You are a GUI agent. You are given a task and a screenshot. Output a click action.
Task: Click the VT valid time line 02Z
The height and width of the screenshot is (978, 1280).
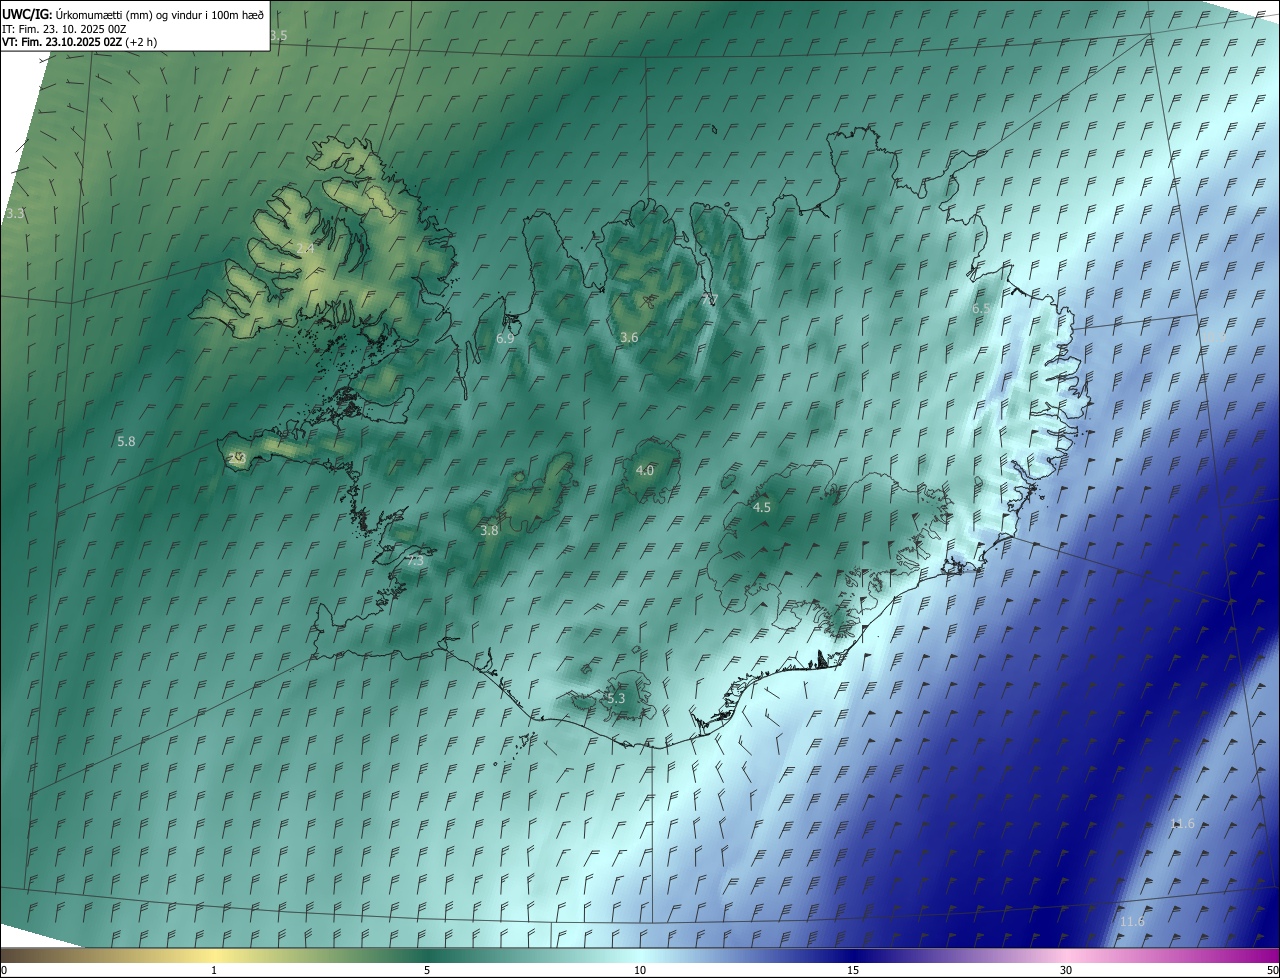click(79, 42)
